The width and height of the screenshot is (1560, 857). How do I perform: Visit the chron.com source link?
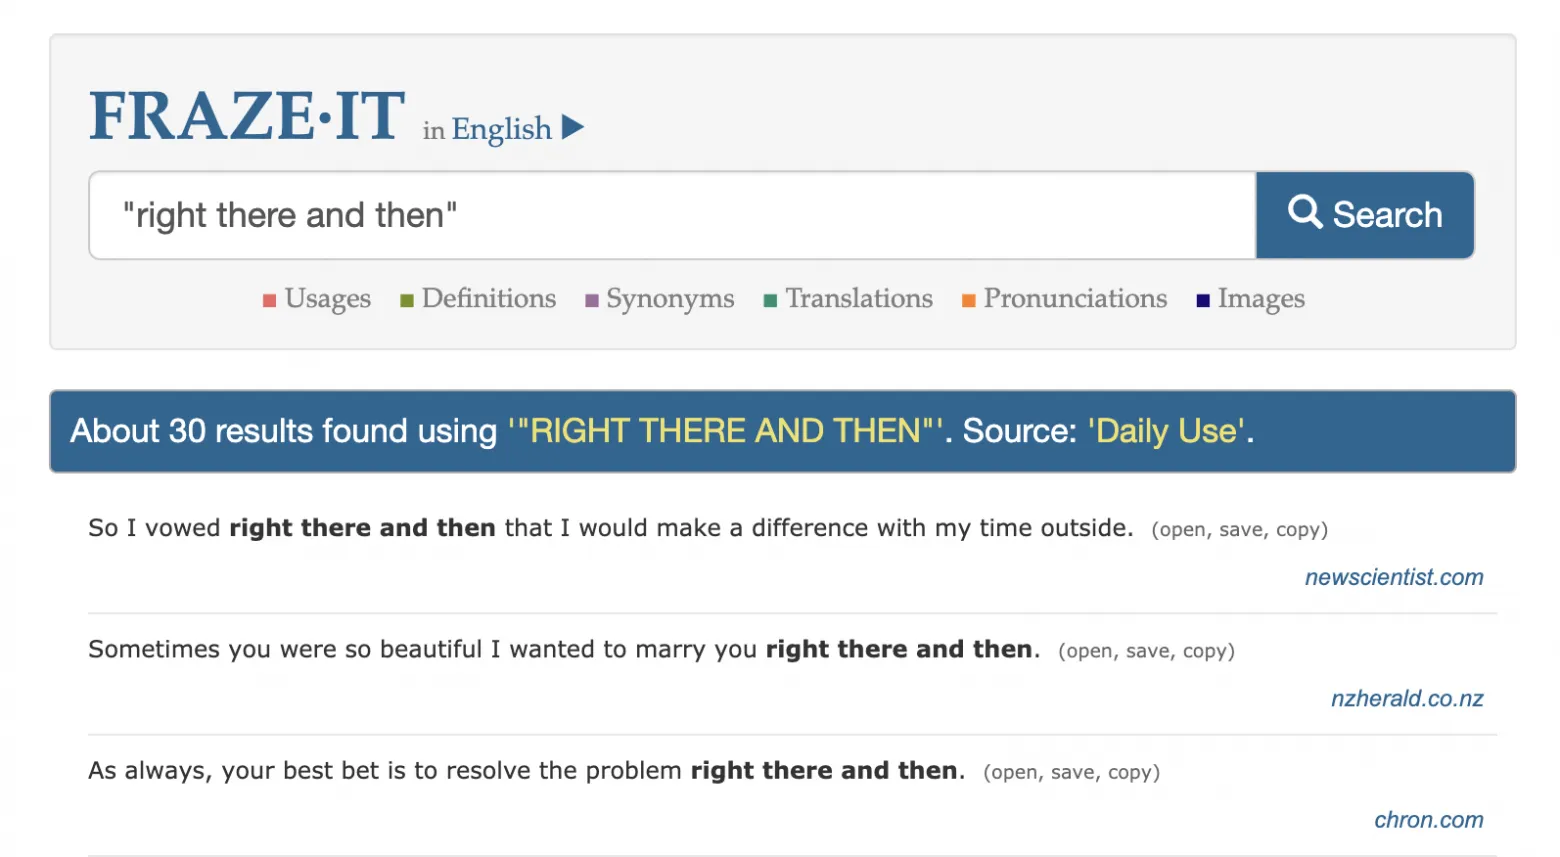(x=1429, y=820)
